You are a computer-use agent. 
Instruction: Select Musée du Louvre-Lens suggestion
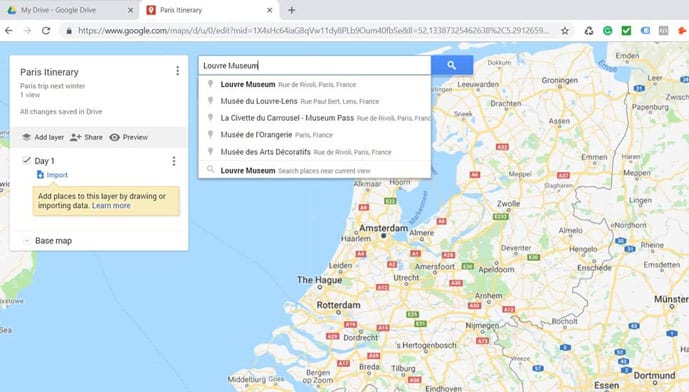(x=315, y=101)
